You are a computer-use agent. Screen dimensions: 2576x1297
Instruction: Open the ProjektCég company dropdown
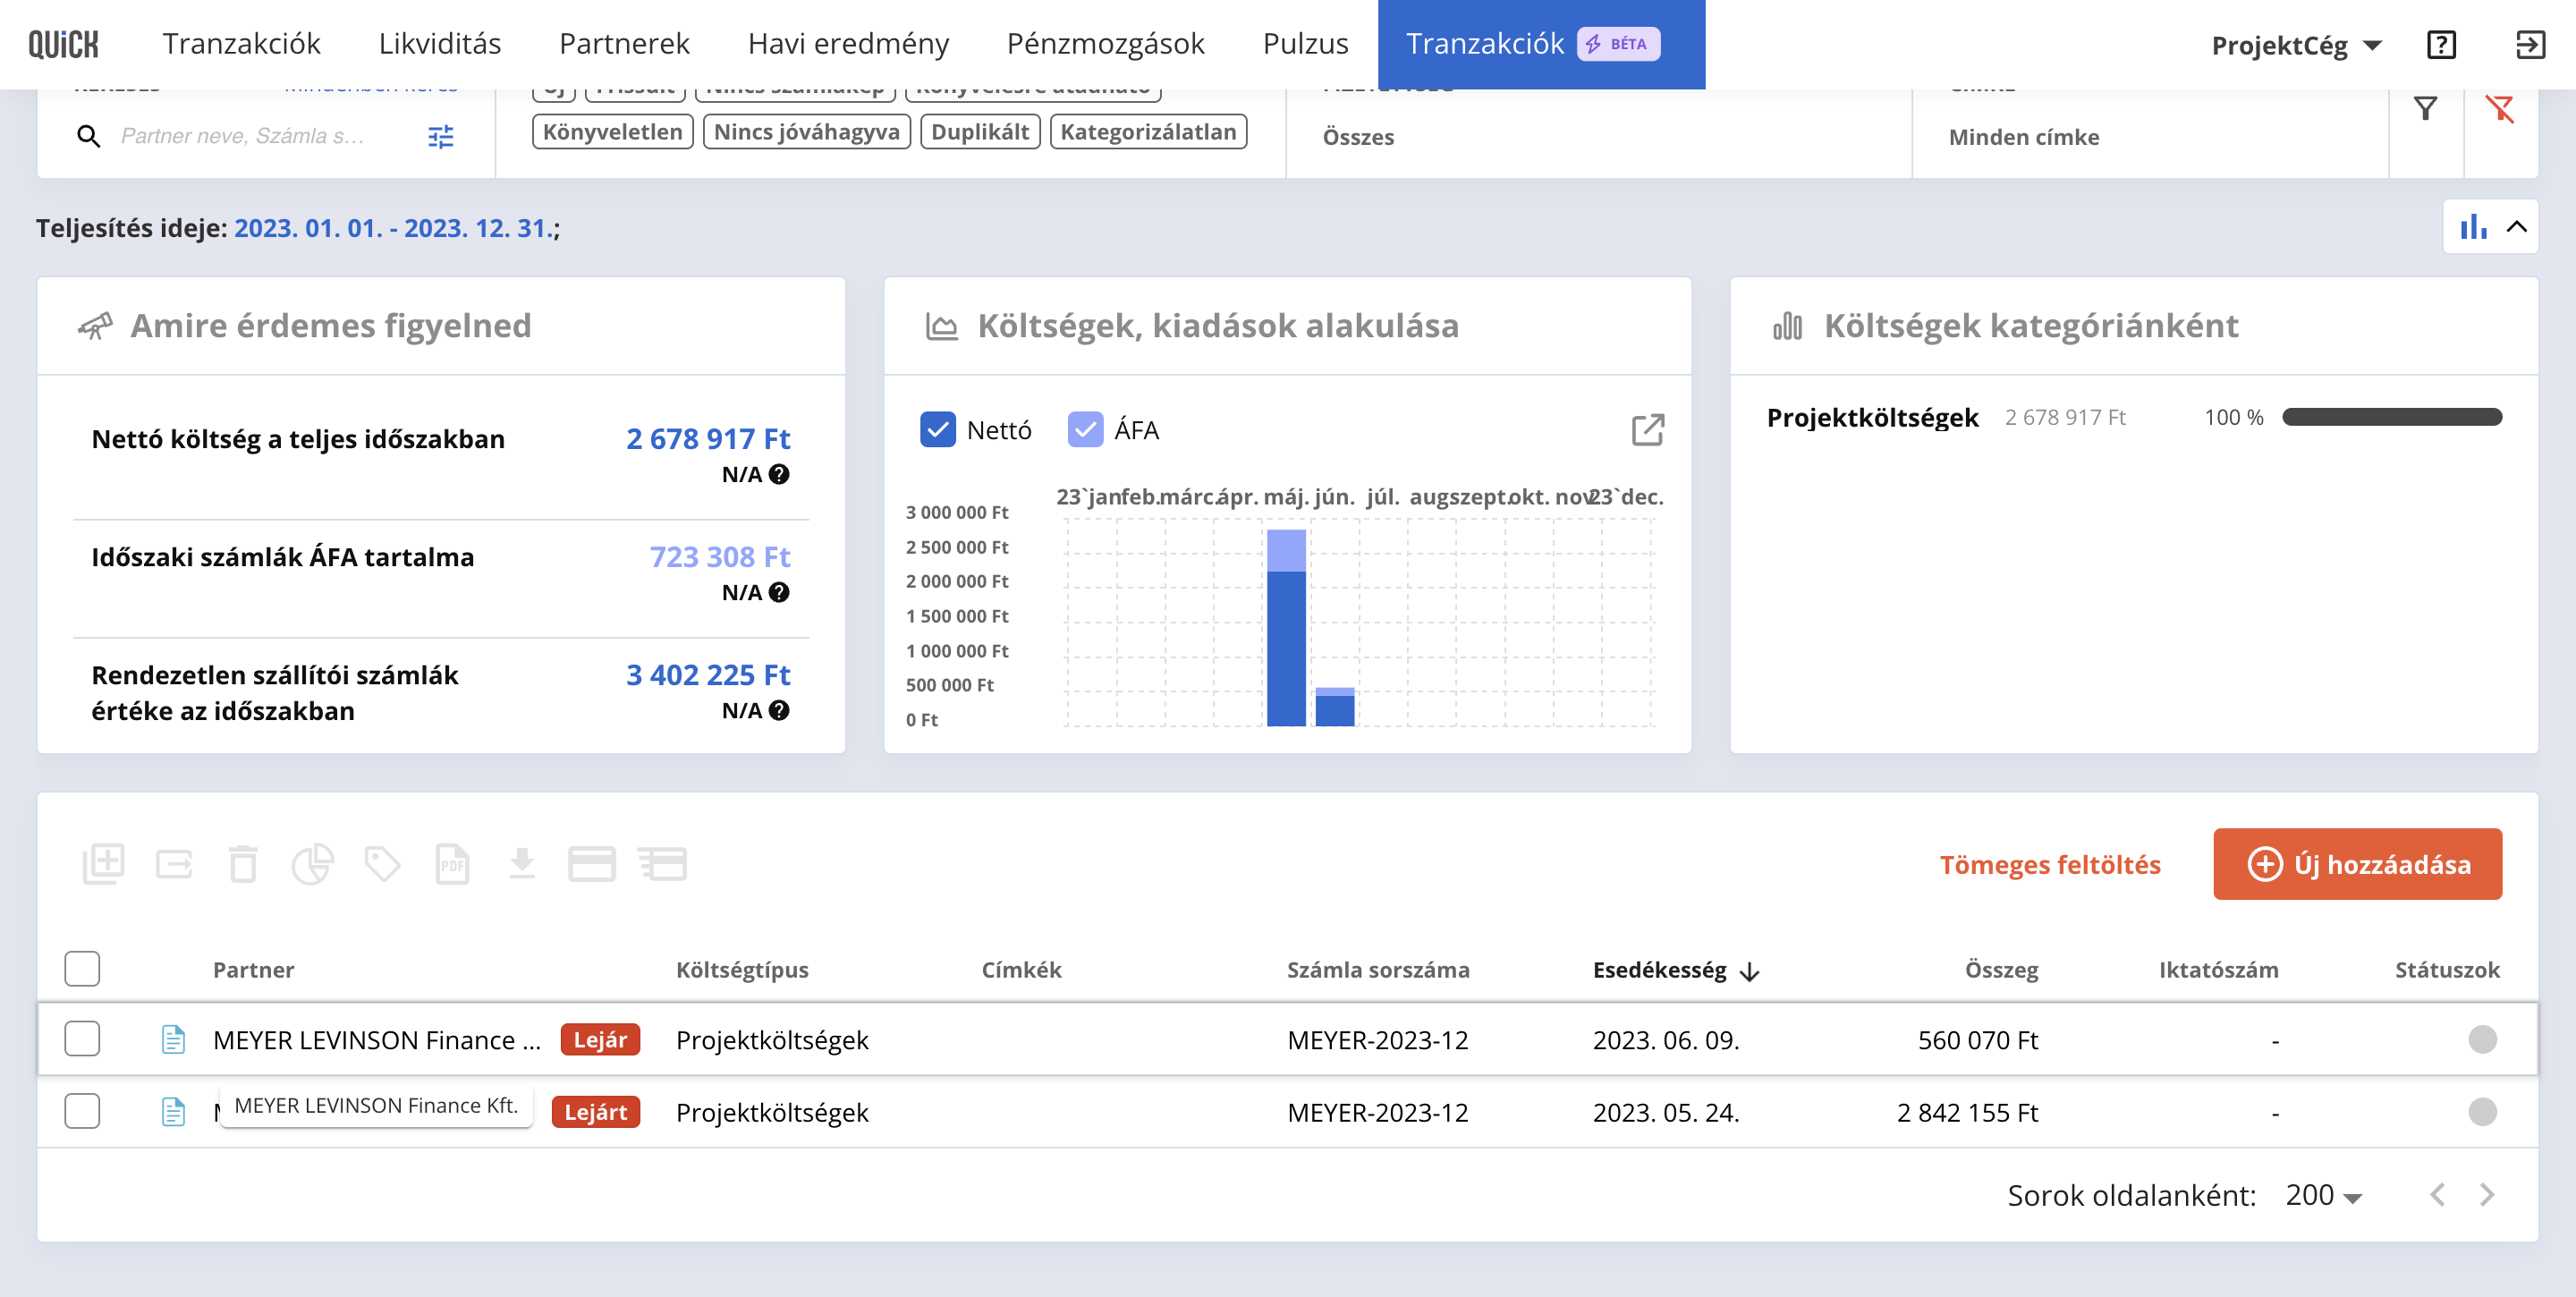[2297, 45]
